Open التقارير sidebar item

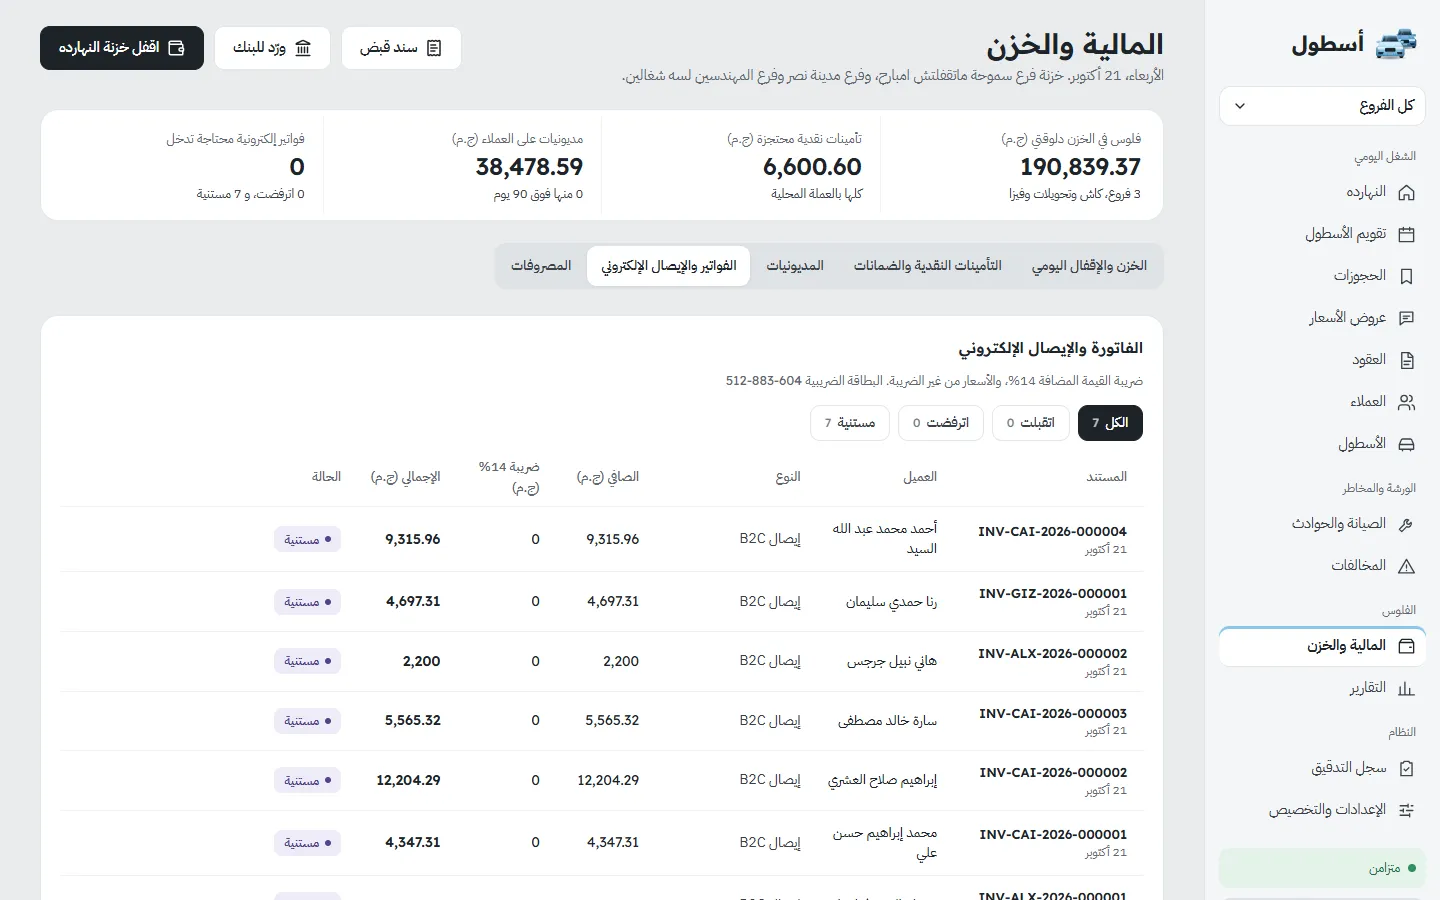click(1322, 688)
